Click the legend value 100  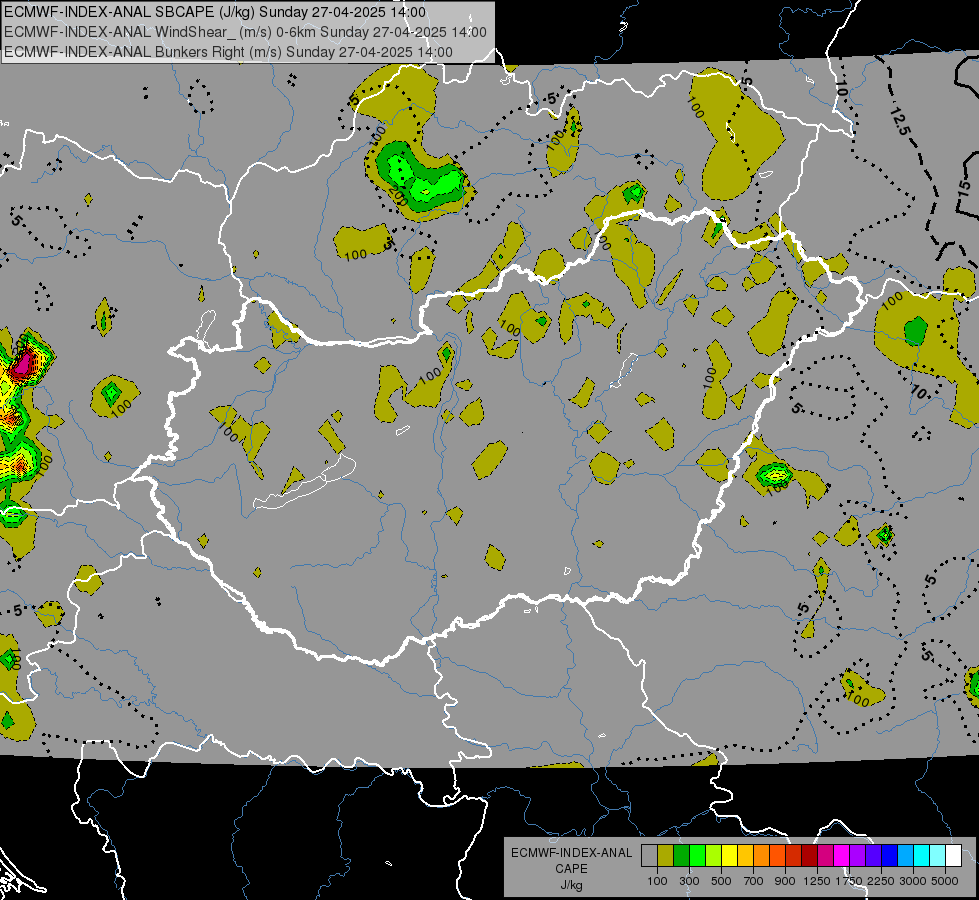[x=657, y=881]
